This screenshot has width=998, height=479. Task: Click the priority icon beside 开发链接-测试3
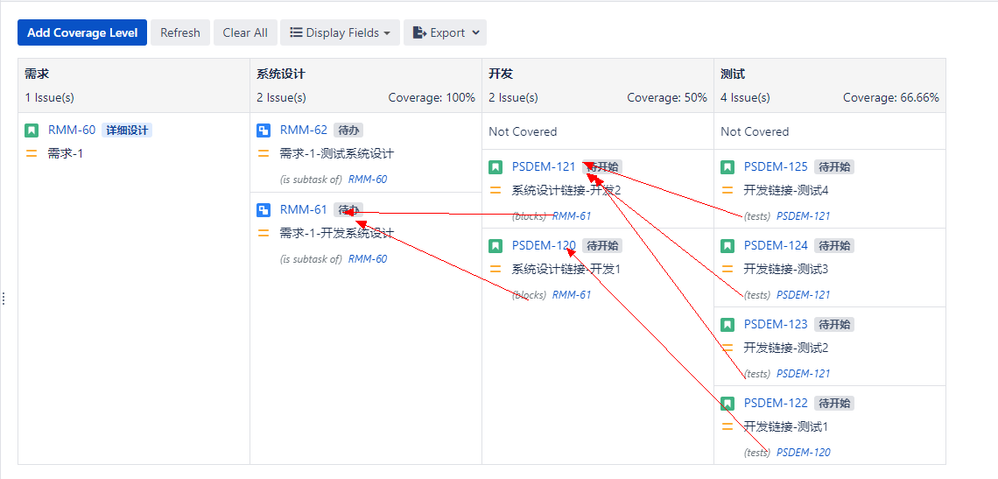pyautogui.click(x=727, y=269)
